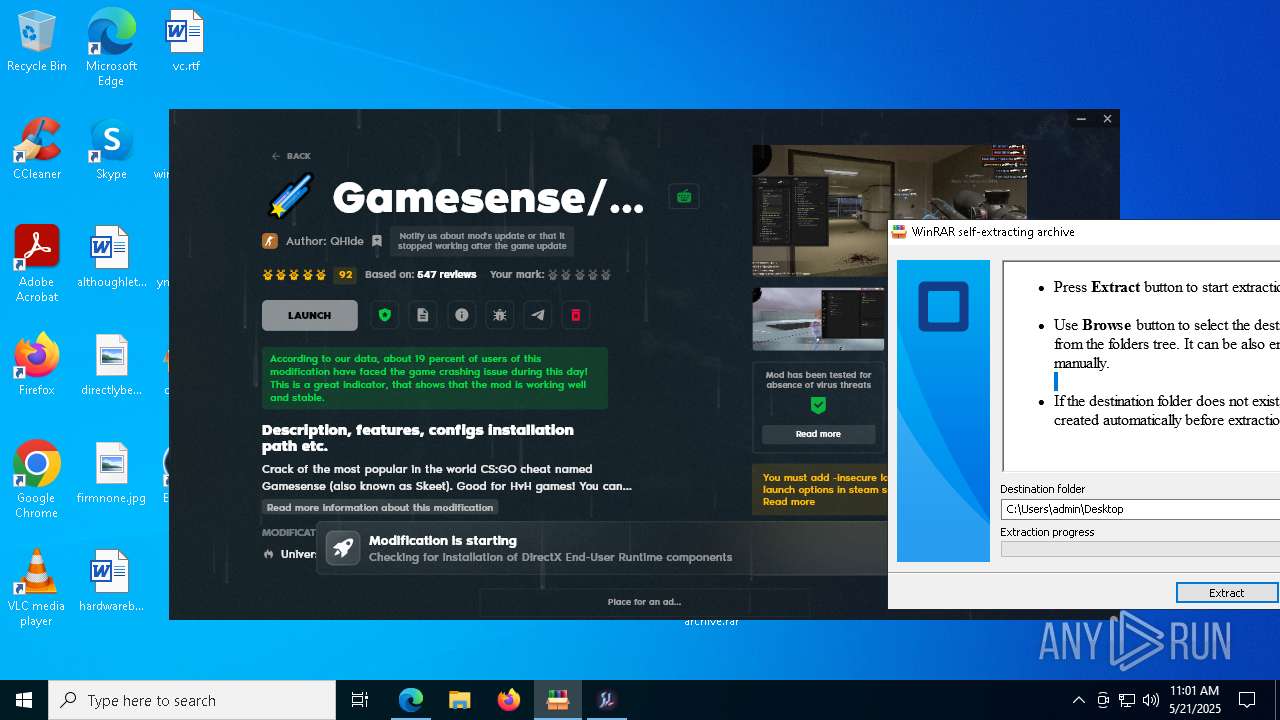This screenshot has width=1280, height=720.
Task: Toggle the bookmark icon next to Author QHide
Action: tap(377, 241)
